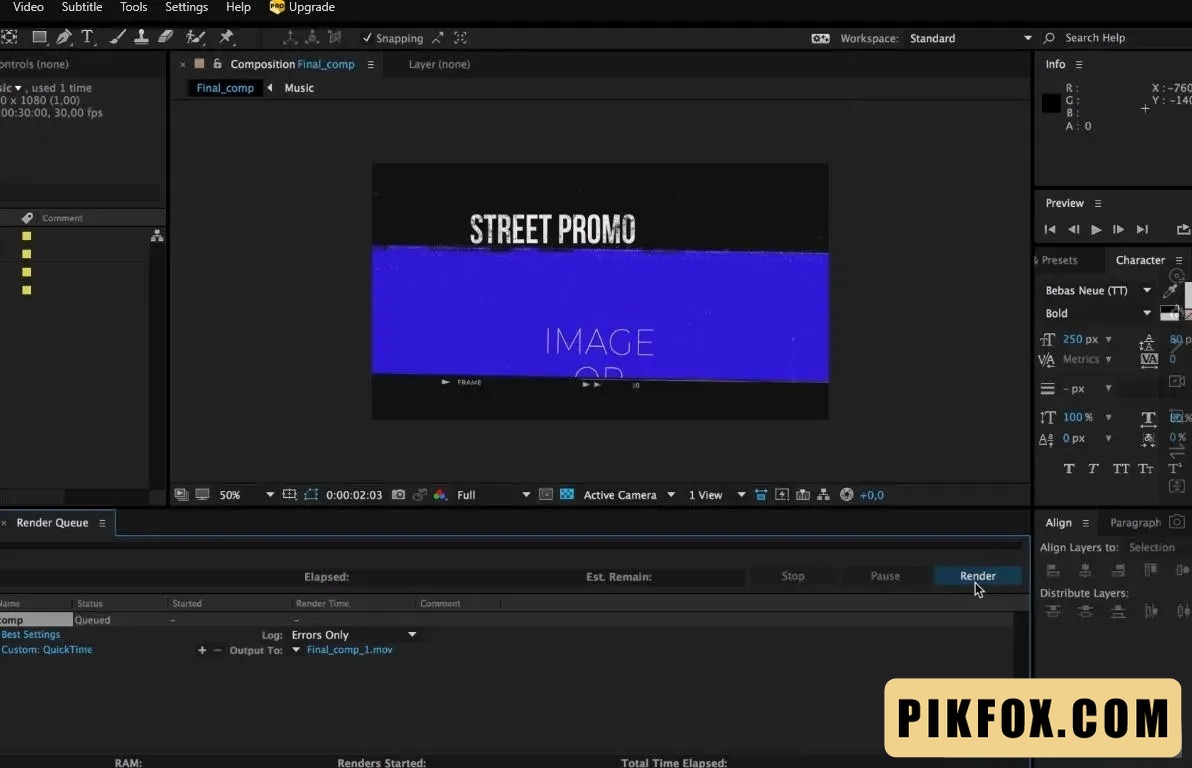Click the Stop button
The width and height of the screenshot is (1192, 768).
tap(793, 576)
